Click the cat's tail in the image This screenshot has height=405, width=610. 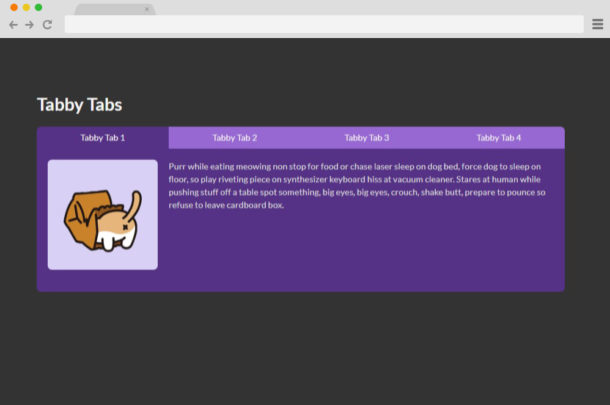pos(134,205)
